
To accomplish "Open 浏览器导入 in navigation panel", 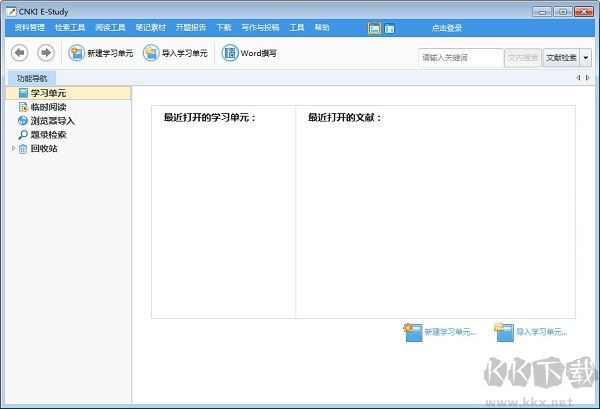I will coord(53,120).
